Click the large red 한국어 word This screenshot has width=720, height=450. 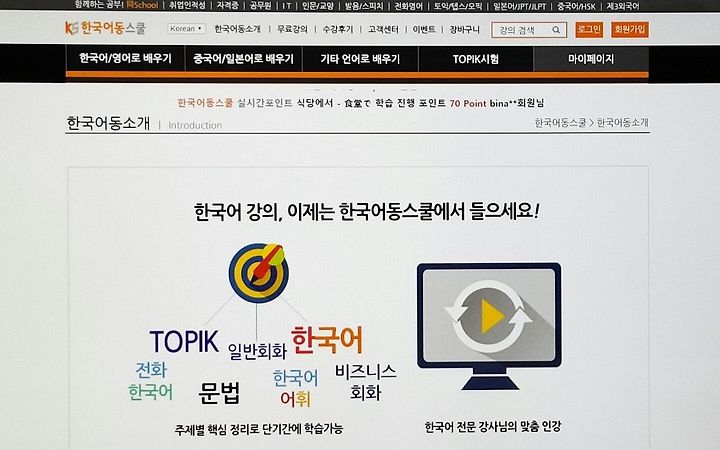pos(327,340)
